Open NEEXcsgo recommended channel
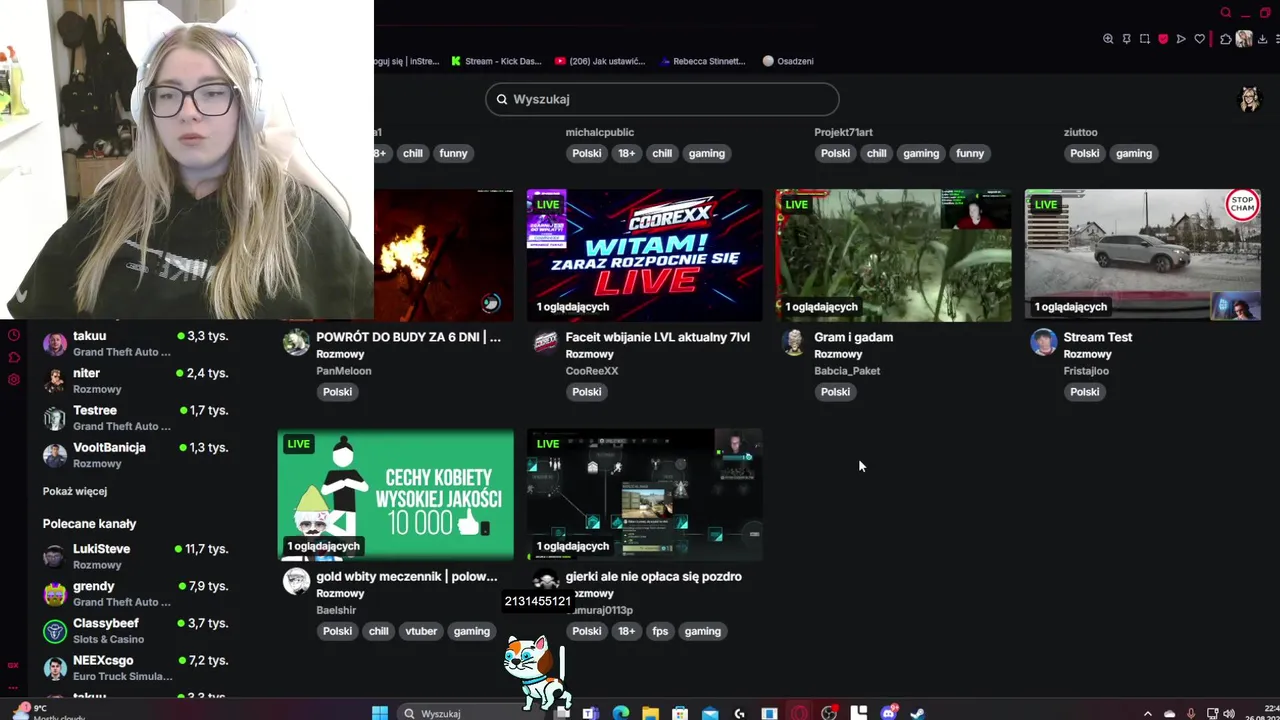This screenshot has width=1280, height=720. [136, 667]
